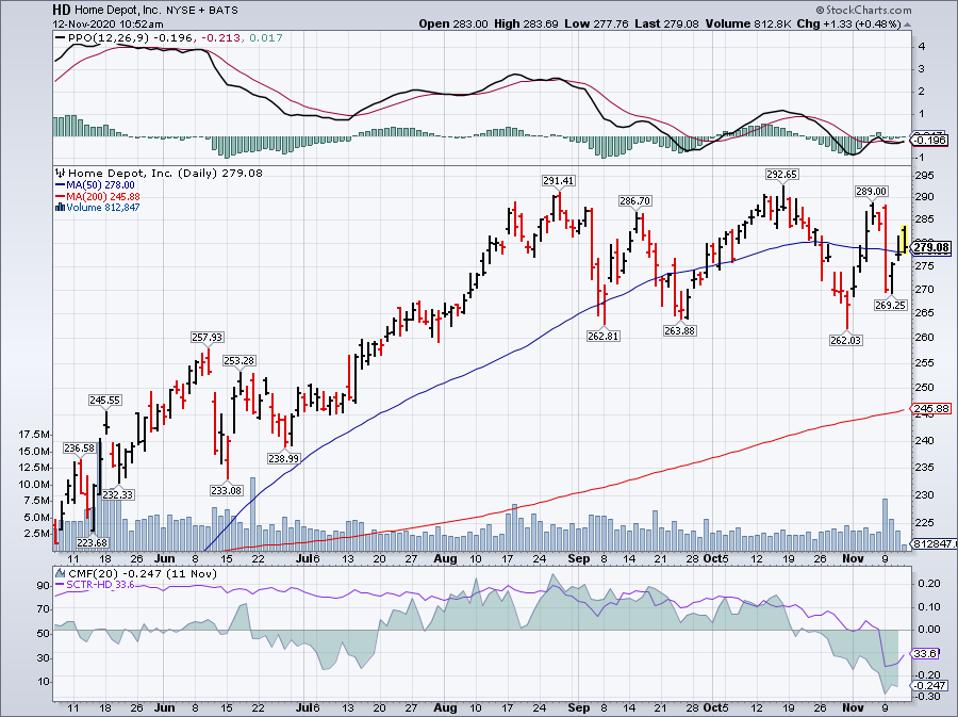Click the 'High 283.69' value
Image resolution: width=958 pixels, height=717 pixels.
(528, 24)
